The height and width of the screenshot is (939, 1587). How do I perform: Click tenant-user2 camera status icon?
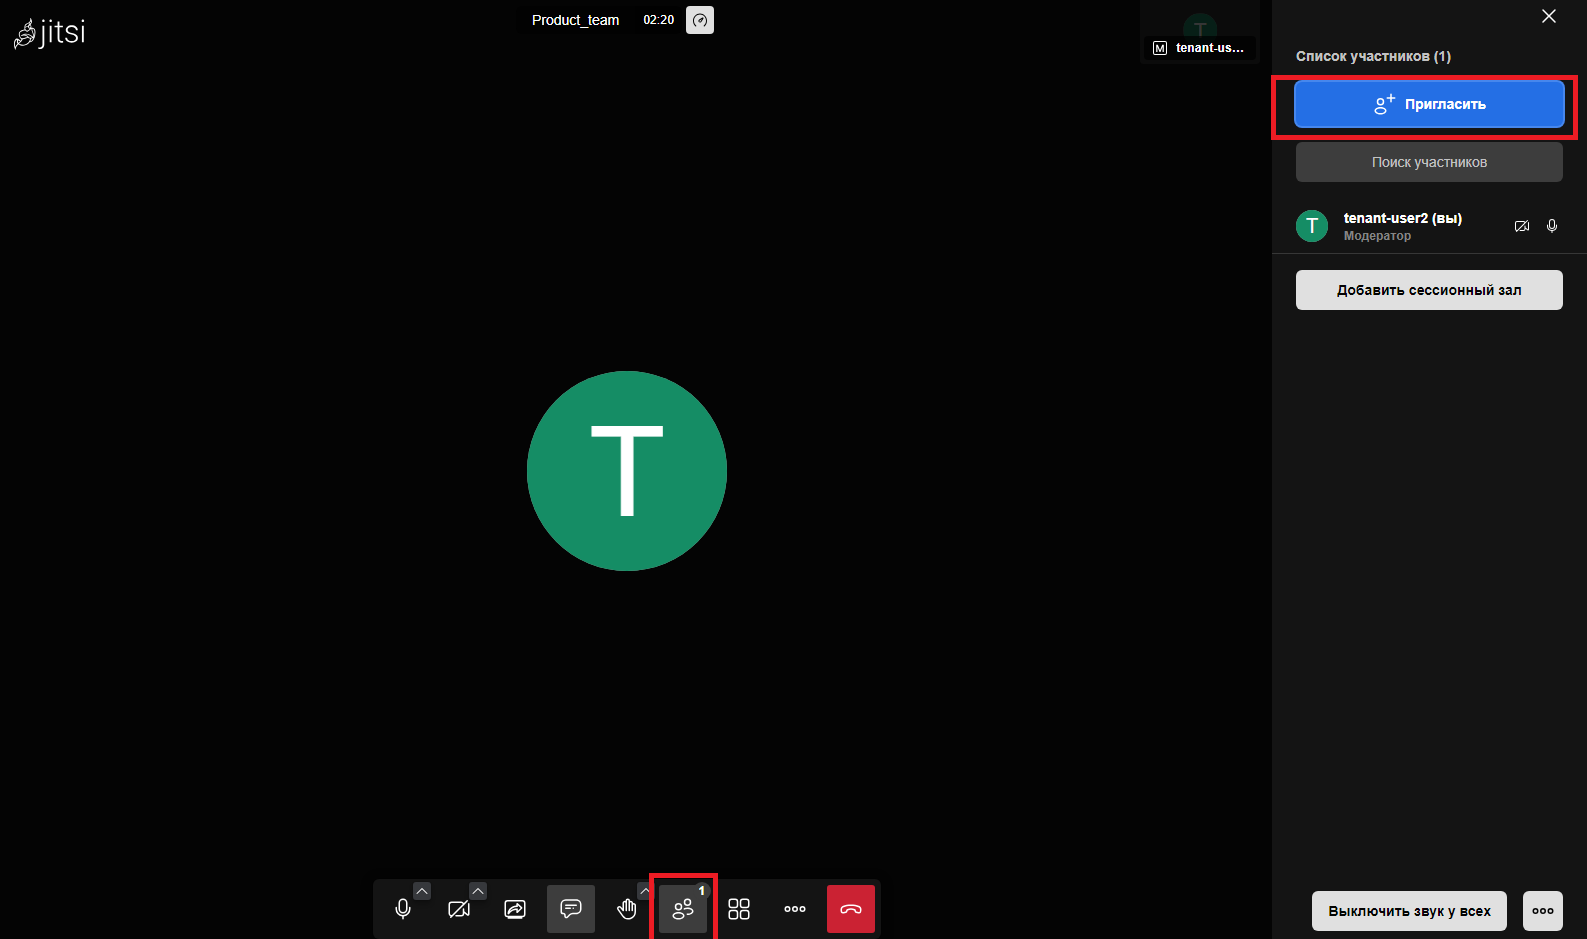point(1522,226)
